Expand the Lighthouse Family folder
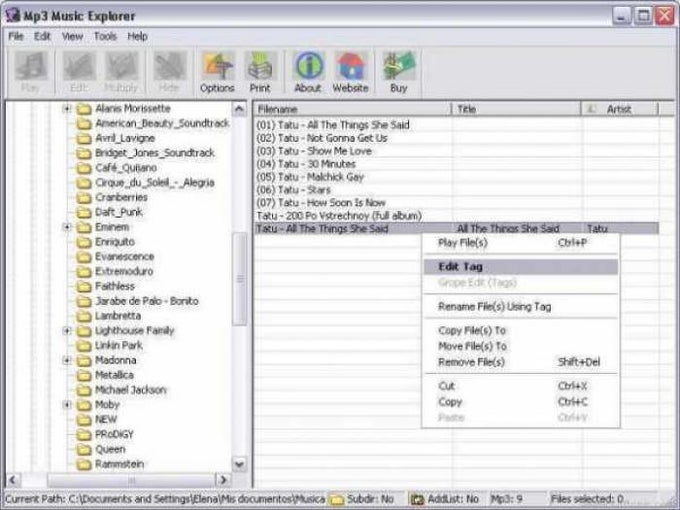Image resolution: width=680 pixels, height=510 pixels. [67, 330]
